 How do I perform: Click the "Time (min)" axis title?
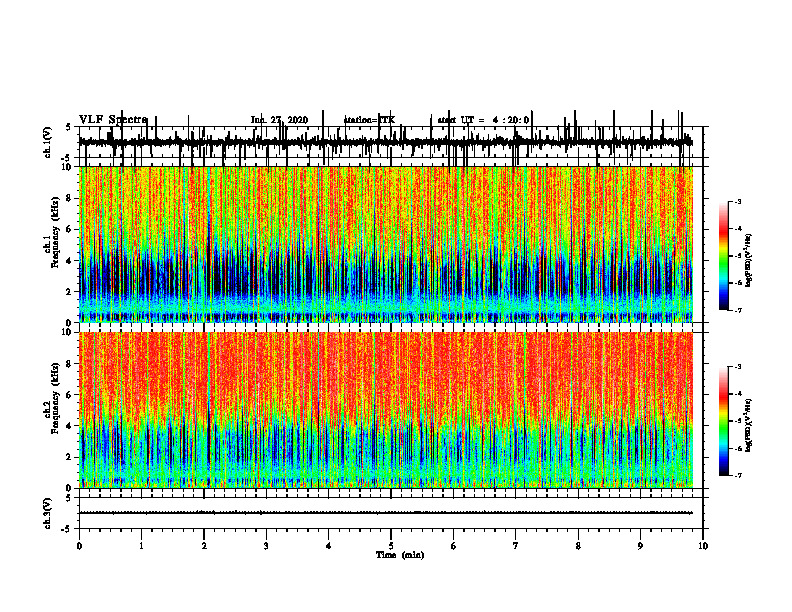click(x=400, y=555)
